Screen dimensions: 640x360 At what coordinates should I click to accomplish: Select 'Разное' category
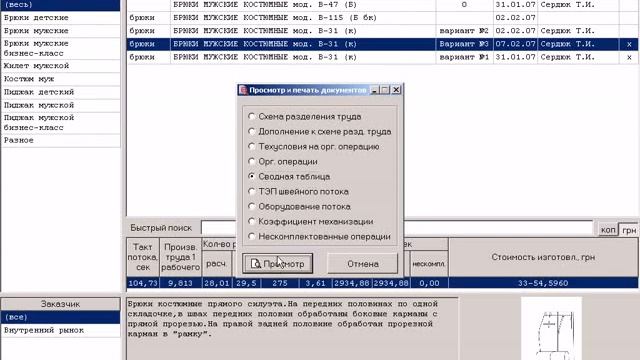pos(60,140)
